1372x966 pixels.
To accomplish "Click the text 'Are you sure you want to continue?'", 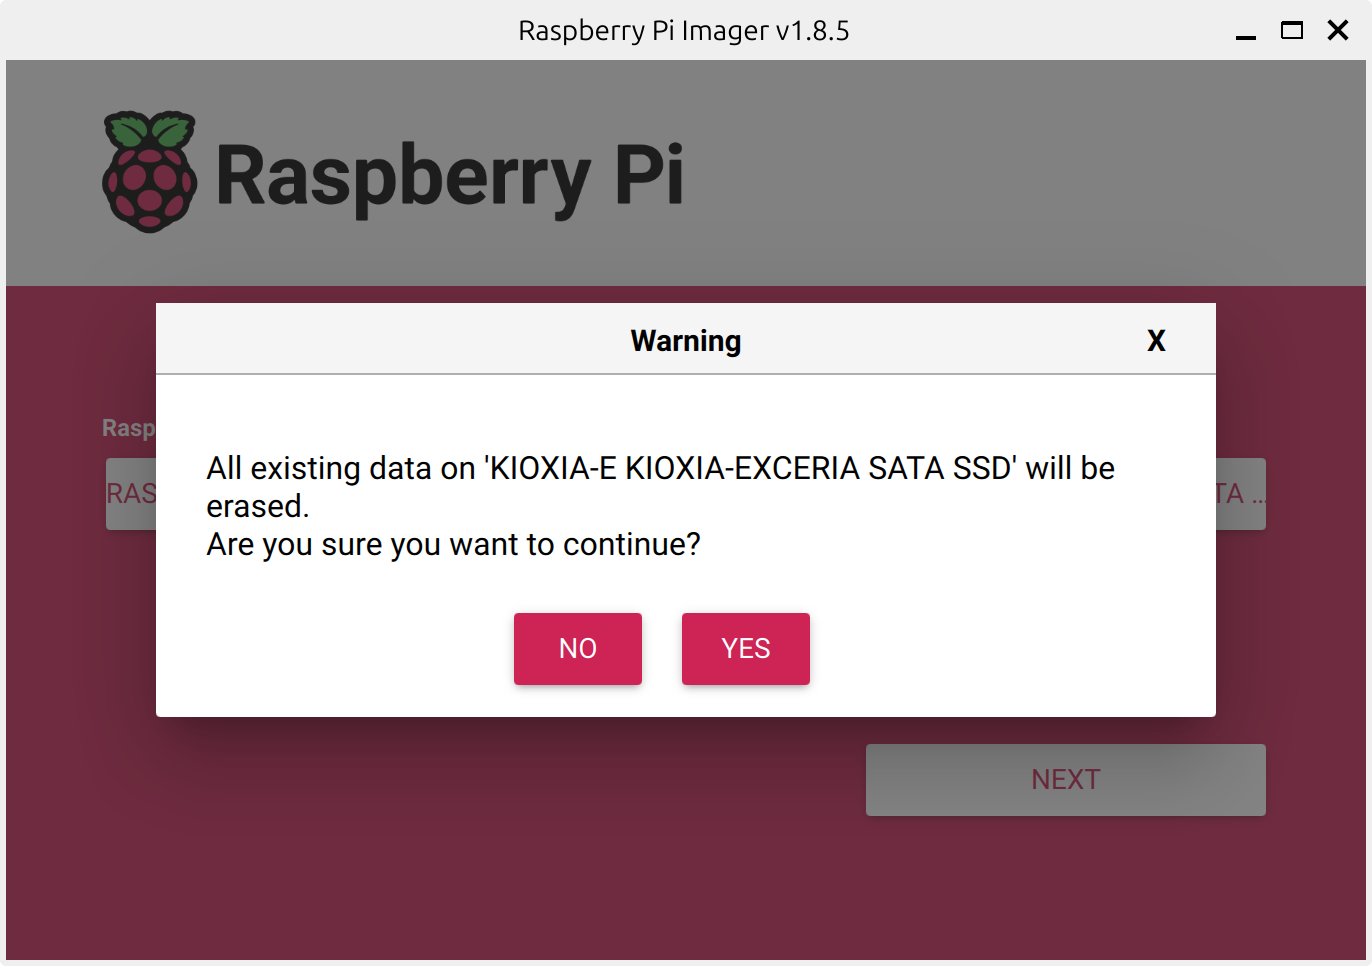I will click(453, 545).
